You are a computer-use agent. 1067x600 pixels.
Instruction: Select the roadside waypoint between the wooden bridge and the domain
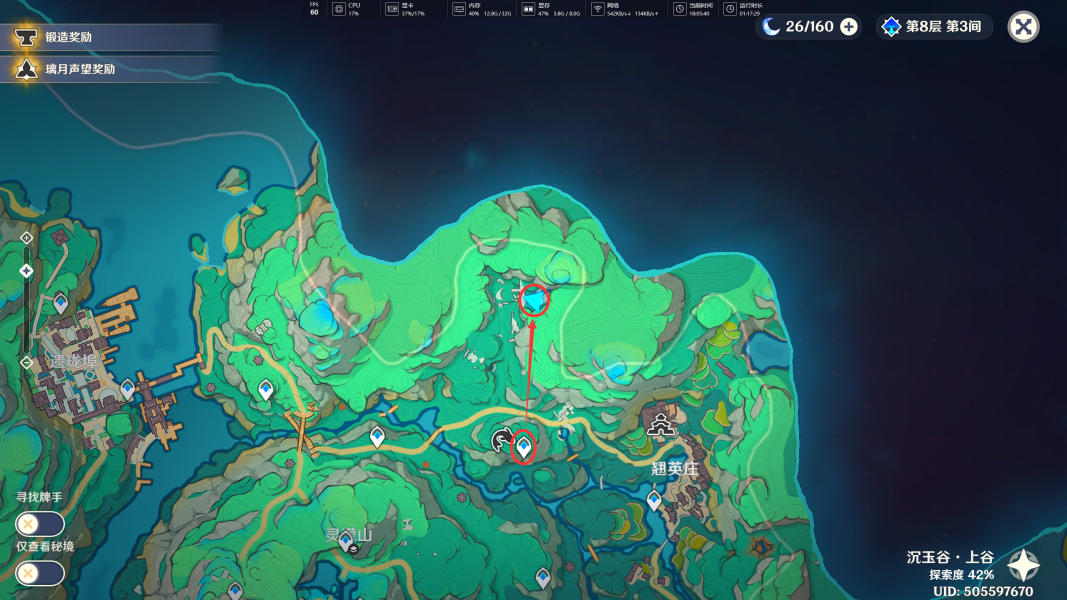(x=377, y=436)
